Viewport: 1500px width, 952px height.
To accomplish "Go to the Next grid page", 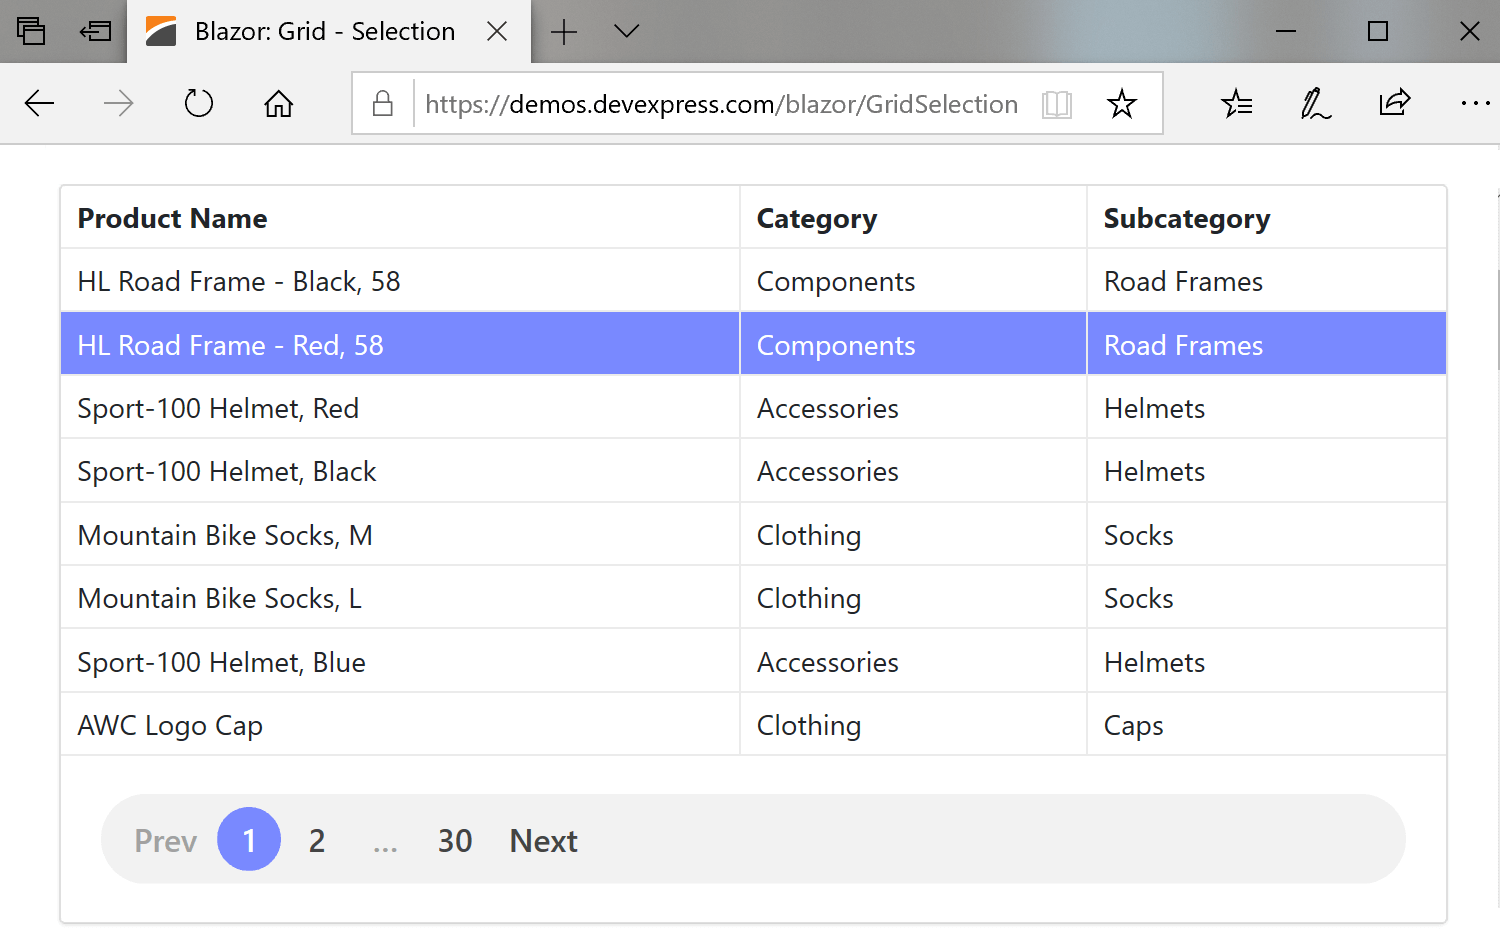I will pyautogui.click(x=543, y=841).
